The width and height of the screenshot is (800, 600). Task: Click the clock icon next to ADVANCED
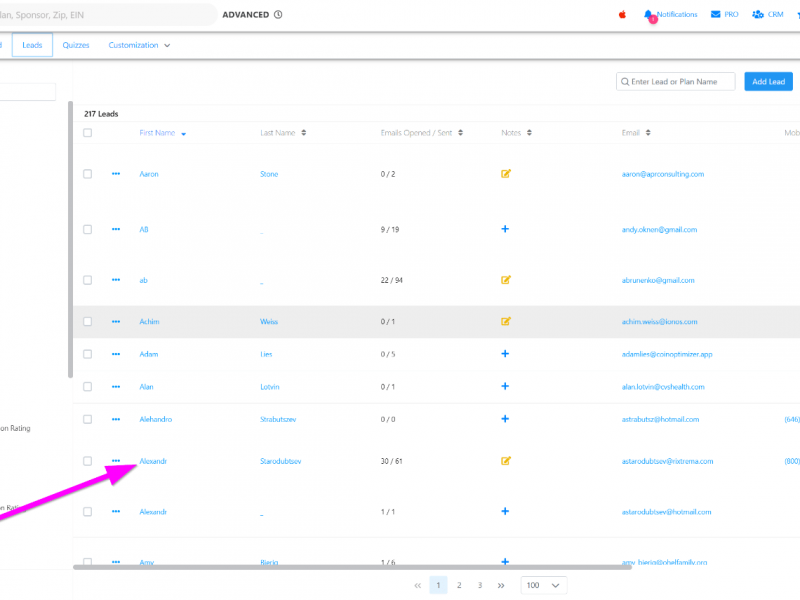pyautogui.click(x=278, y=15)
